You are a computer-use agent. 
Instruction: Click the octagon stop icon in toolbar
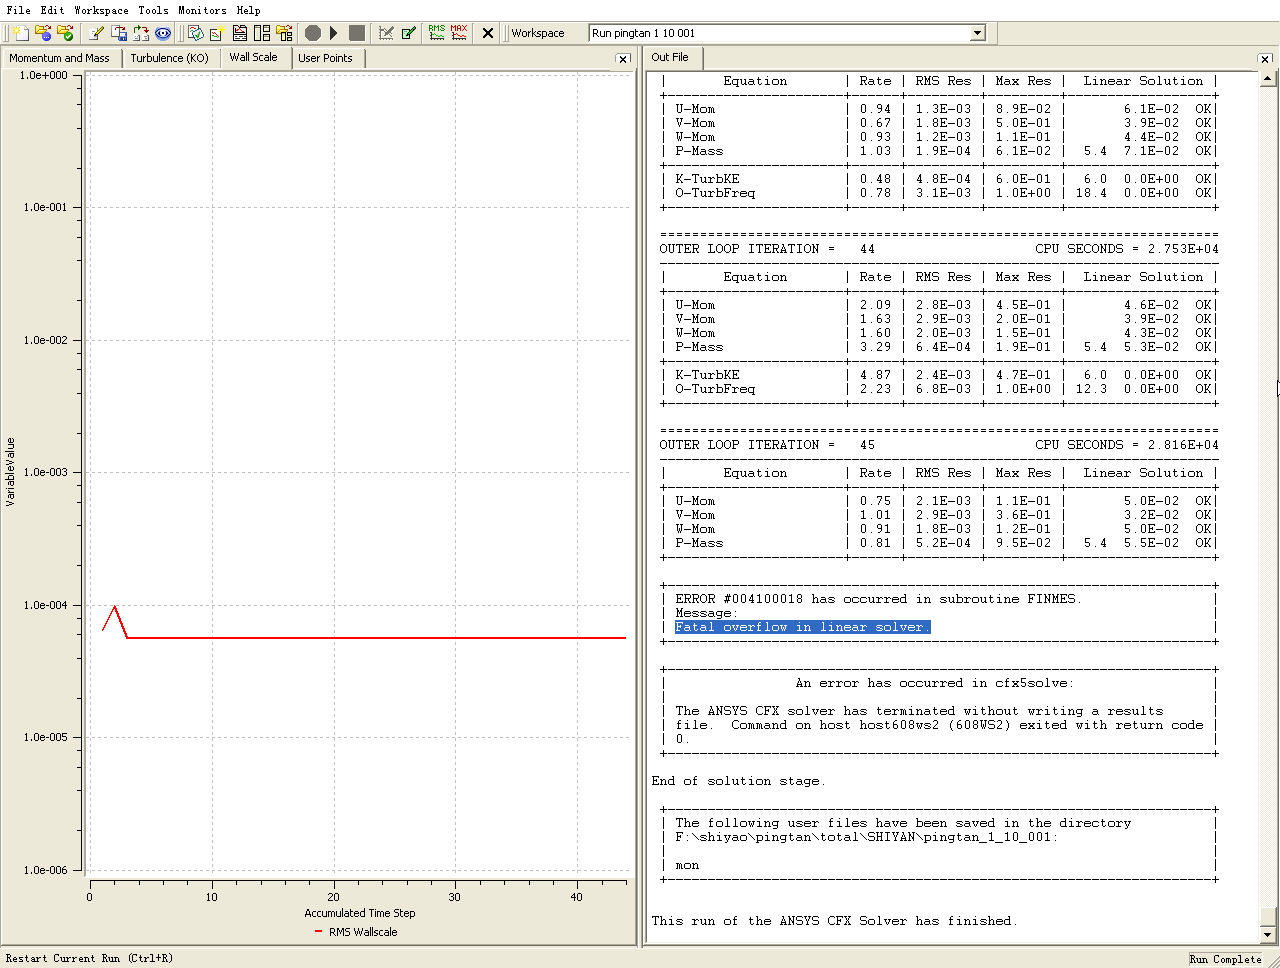312,33
